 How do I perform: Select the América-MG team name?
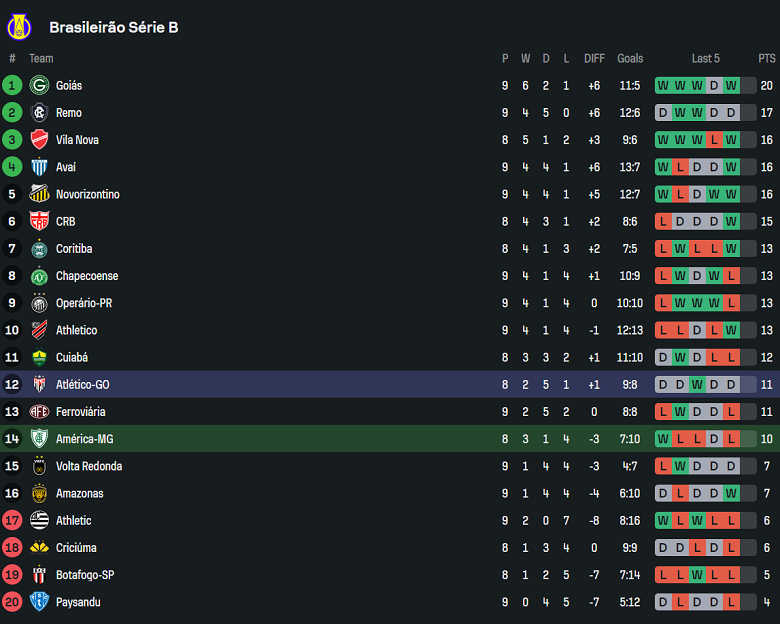85,439
